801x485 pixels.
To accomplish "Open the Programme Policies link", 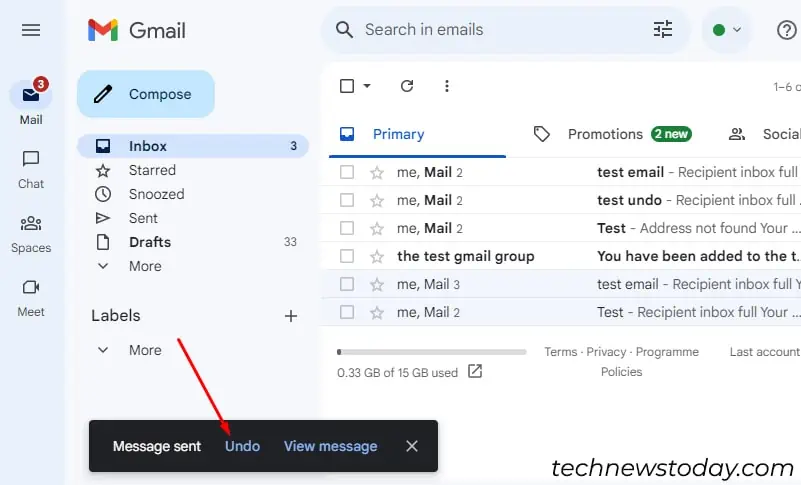I will (649, 362).
